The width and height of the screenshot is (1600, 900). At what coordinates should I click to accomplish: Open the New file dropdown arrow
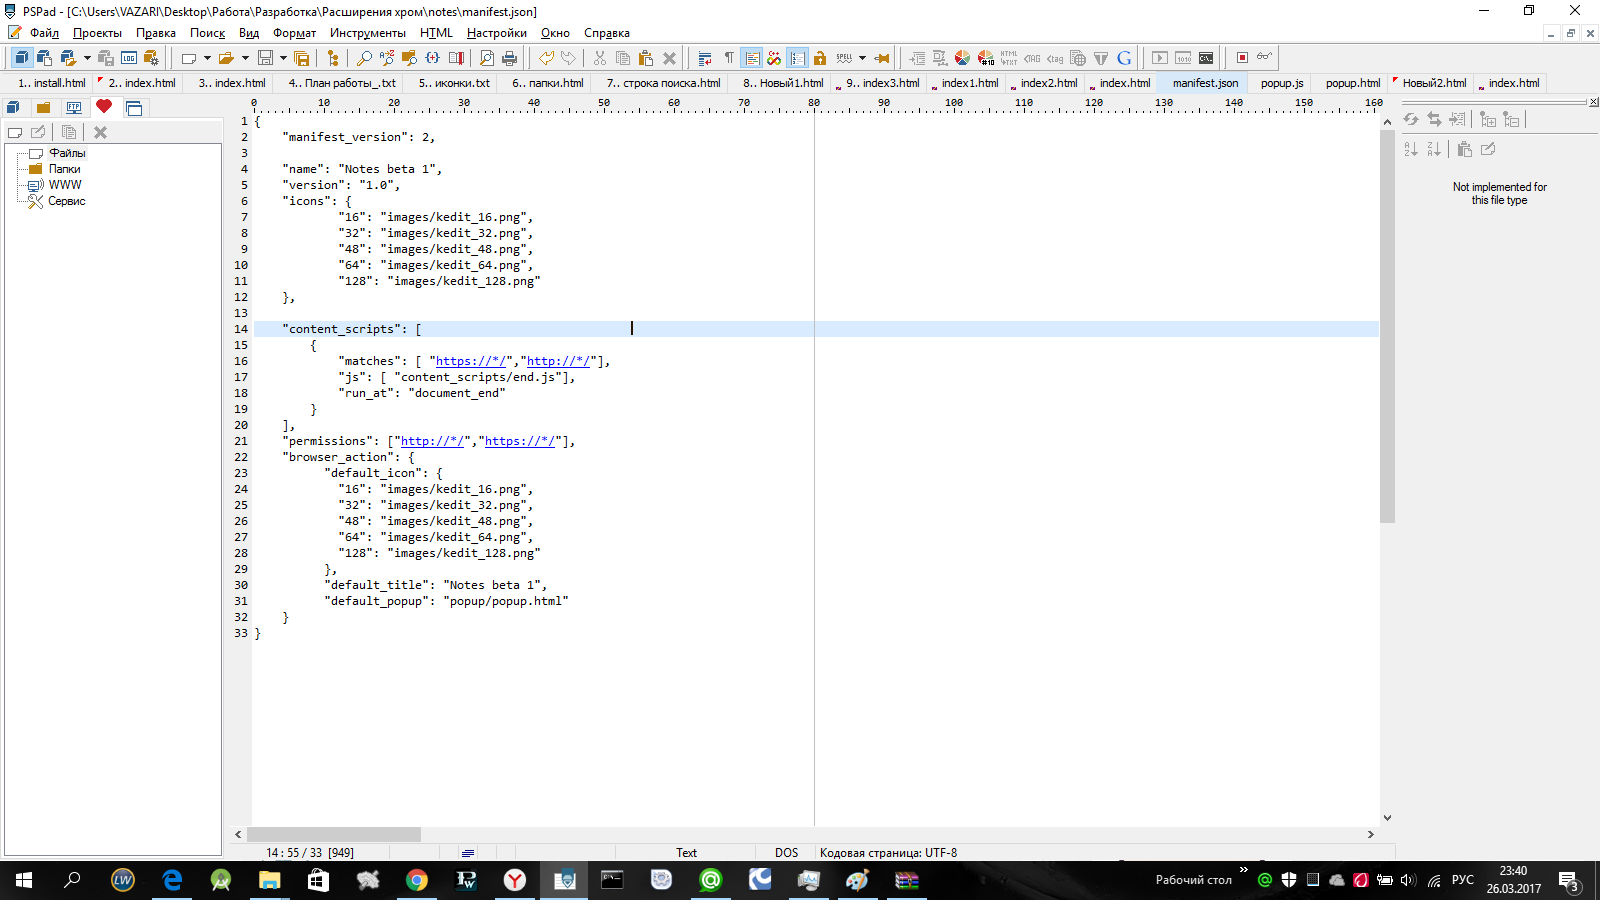[207, 58]
